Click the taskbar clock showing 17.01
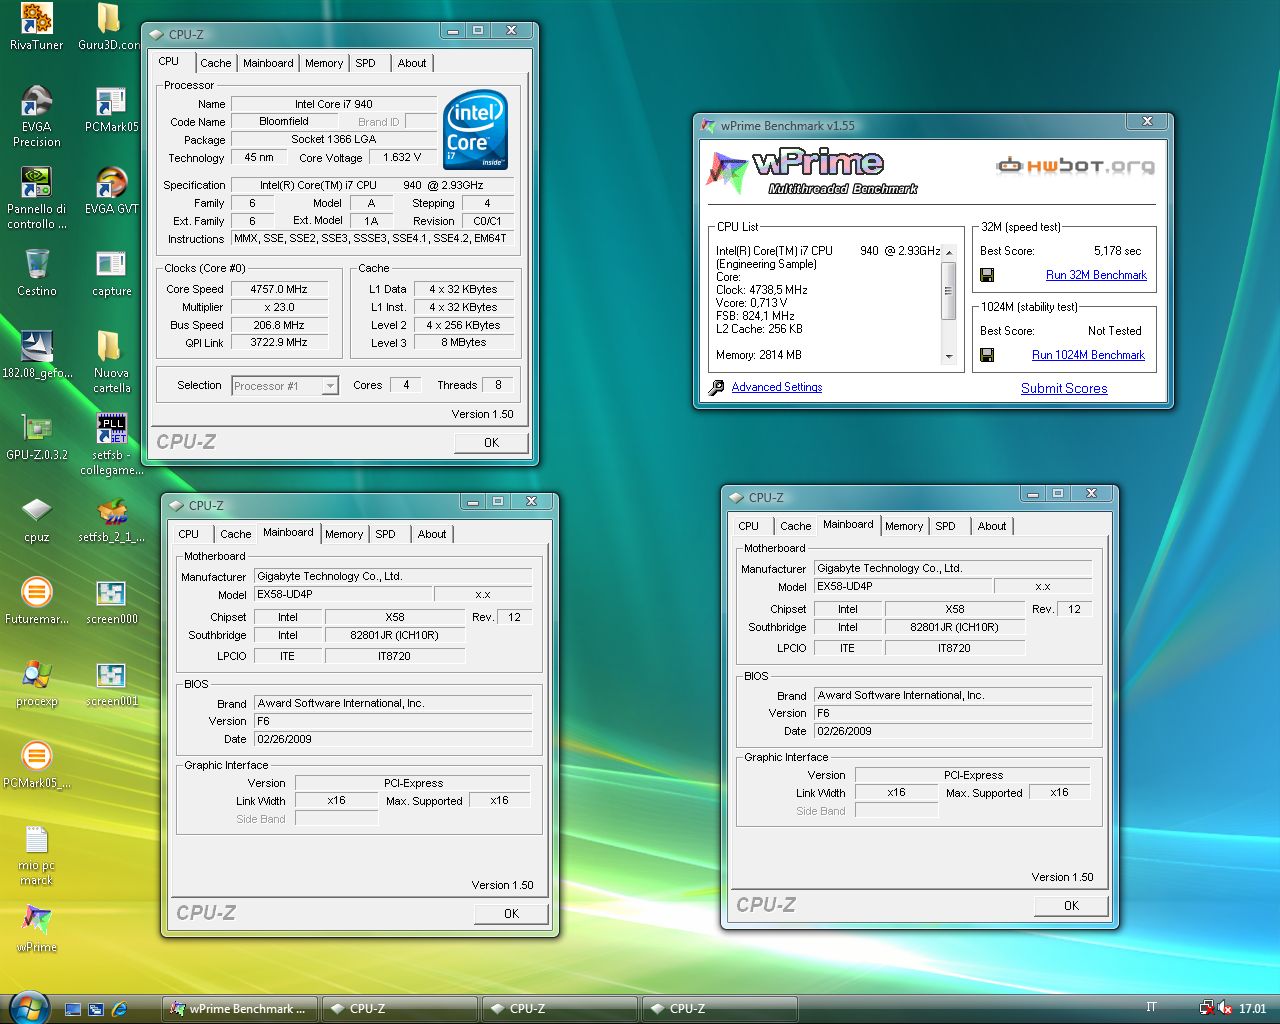The width and height of the screenshot is (1280, 1024). pos(1252,1009)
